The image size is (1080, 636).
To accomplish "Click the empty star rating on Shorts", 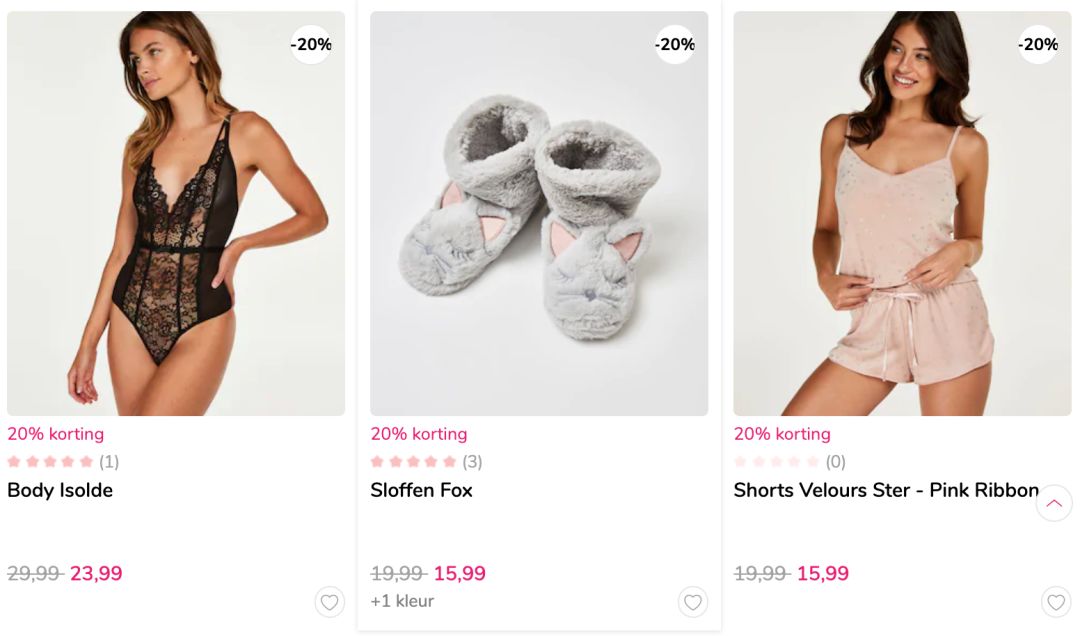I will [x=777, y=462].
